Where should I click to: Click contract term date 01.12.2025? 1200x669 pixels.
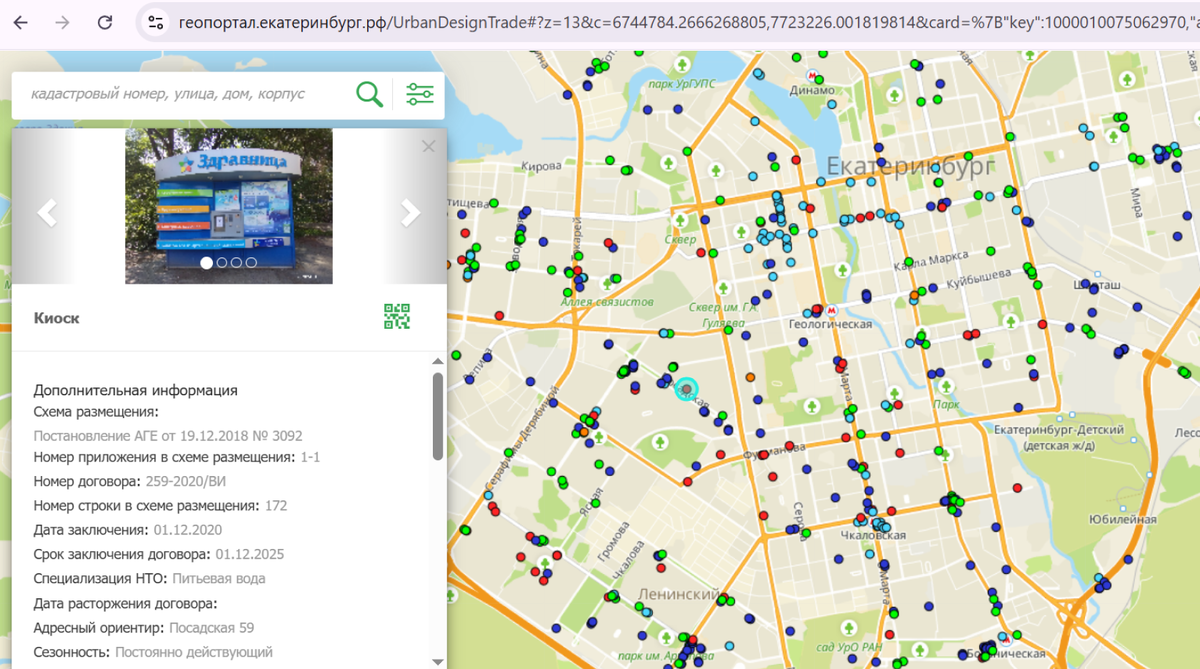click(x=250, y=554)
